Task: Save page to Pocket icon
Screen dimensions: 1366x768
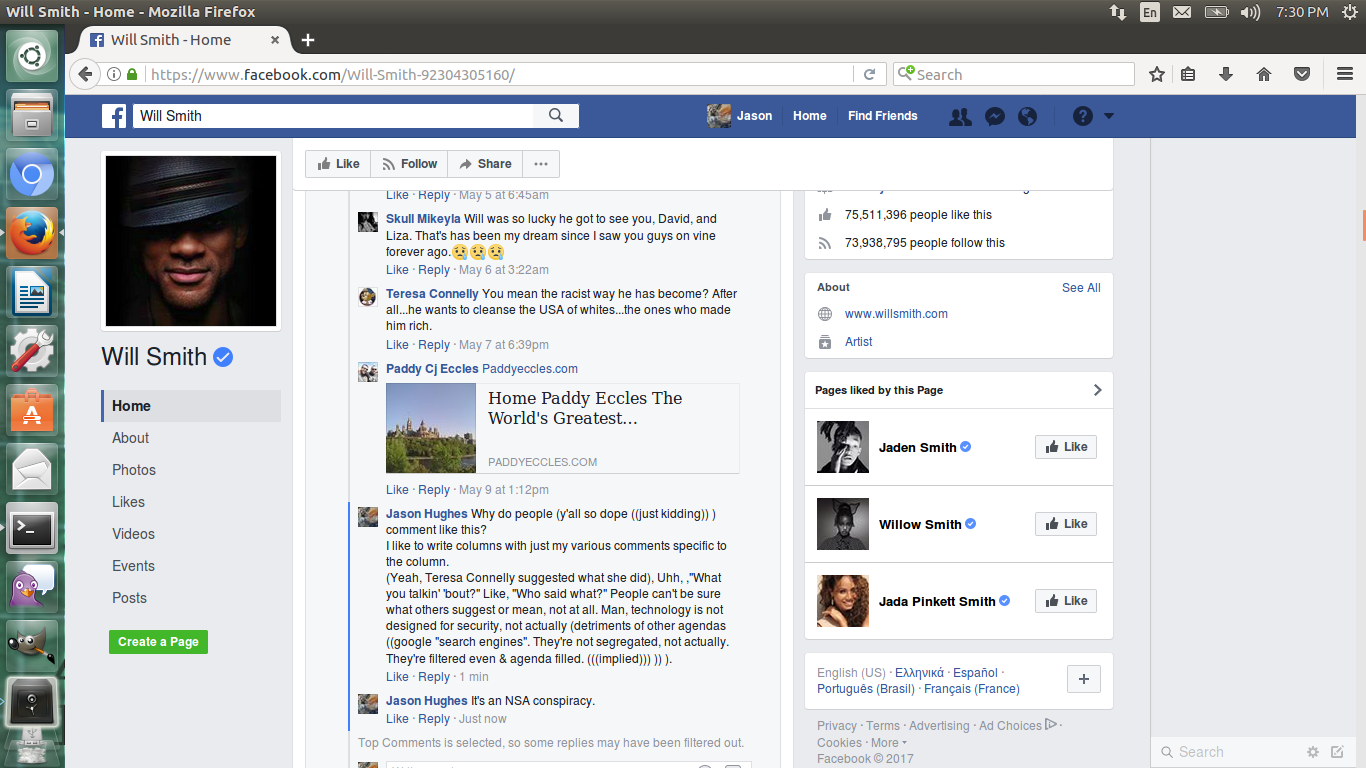Action: (1302, 74)
